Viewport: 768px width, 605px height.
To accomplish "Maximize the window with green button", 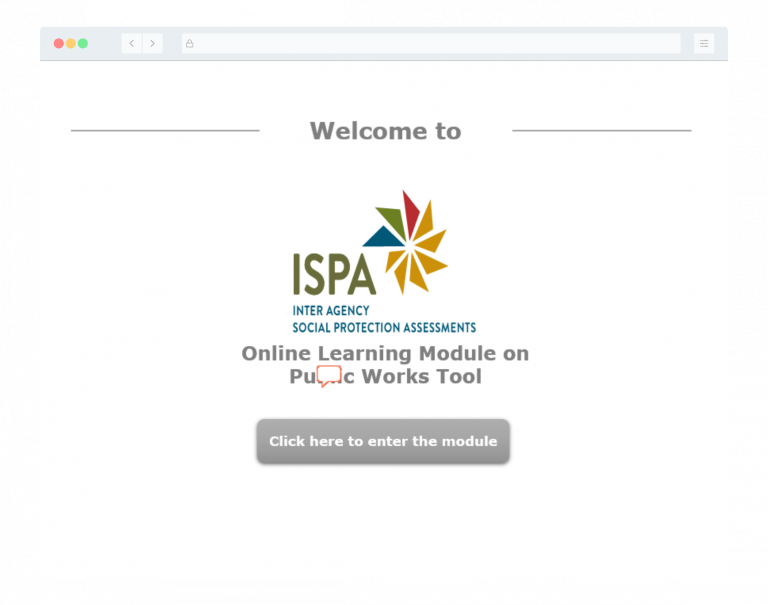I will 83,44.
